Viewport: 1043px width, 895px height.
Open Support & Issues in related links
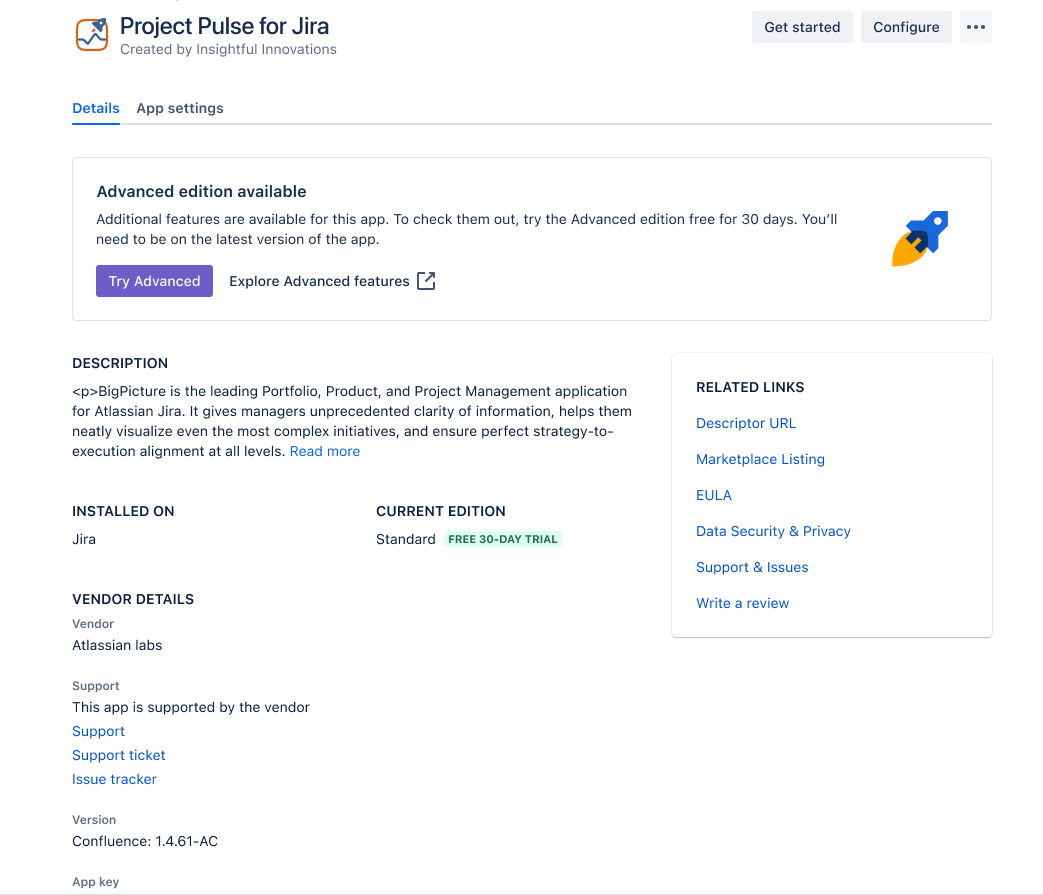(x=752, y=567)
